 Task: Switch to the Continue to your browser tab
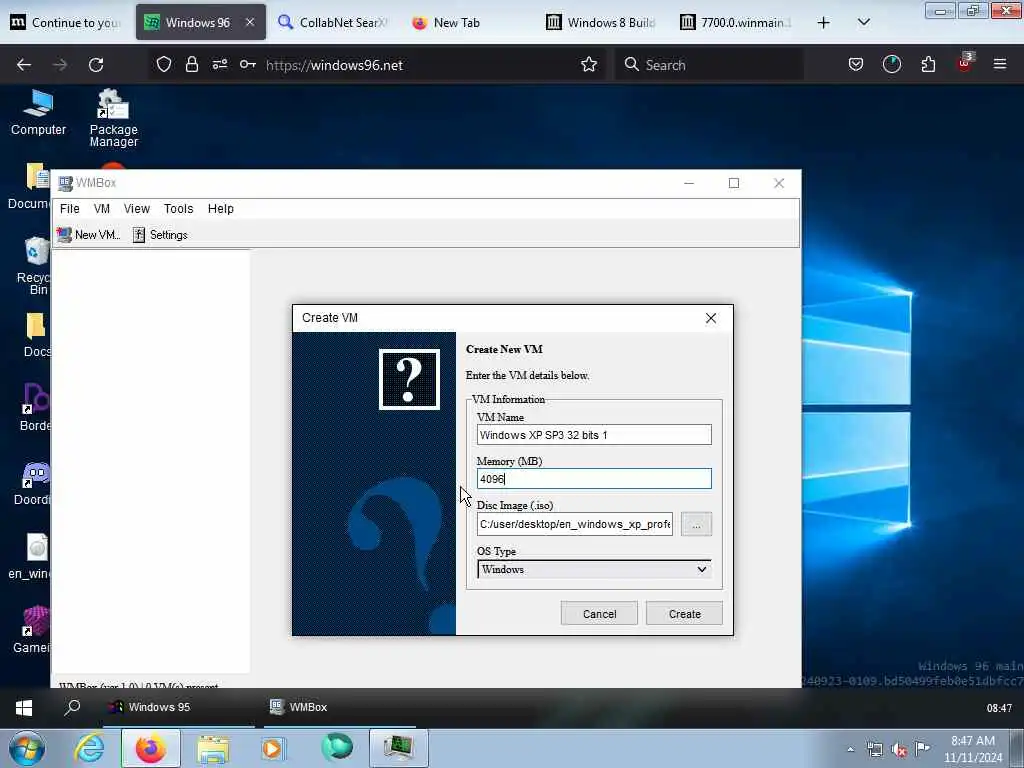67,22
